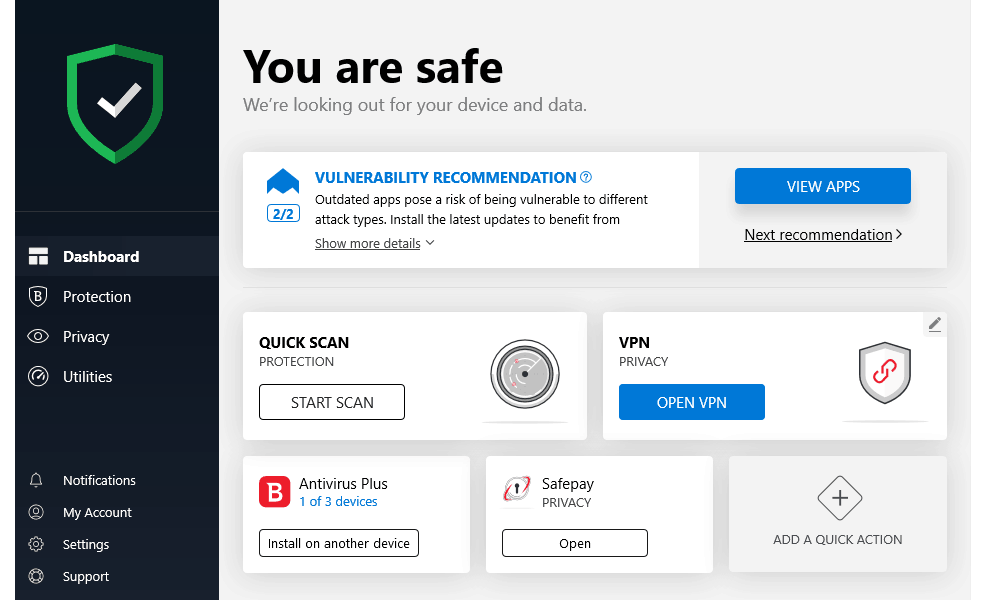Click the Next recommendation link

tap(818, 235)
